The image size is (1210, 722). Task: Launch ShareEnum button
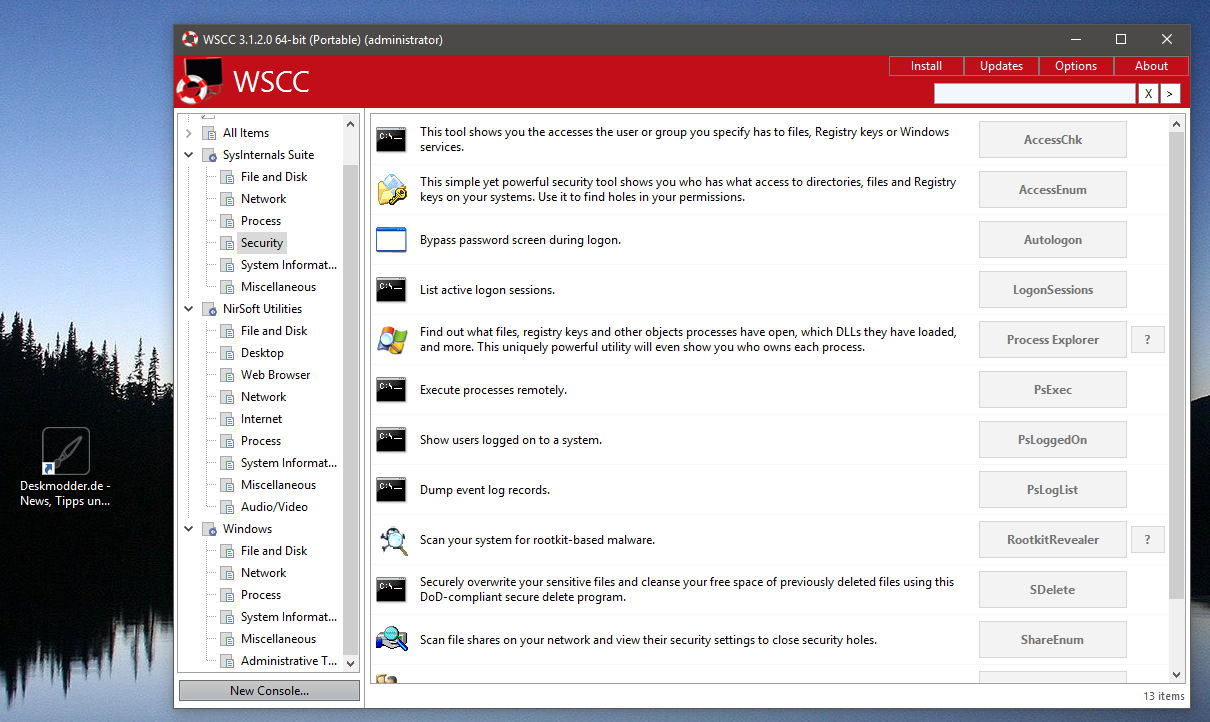(x=1053, y=640)
